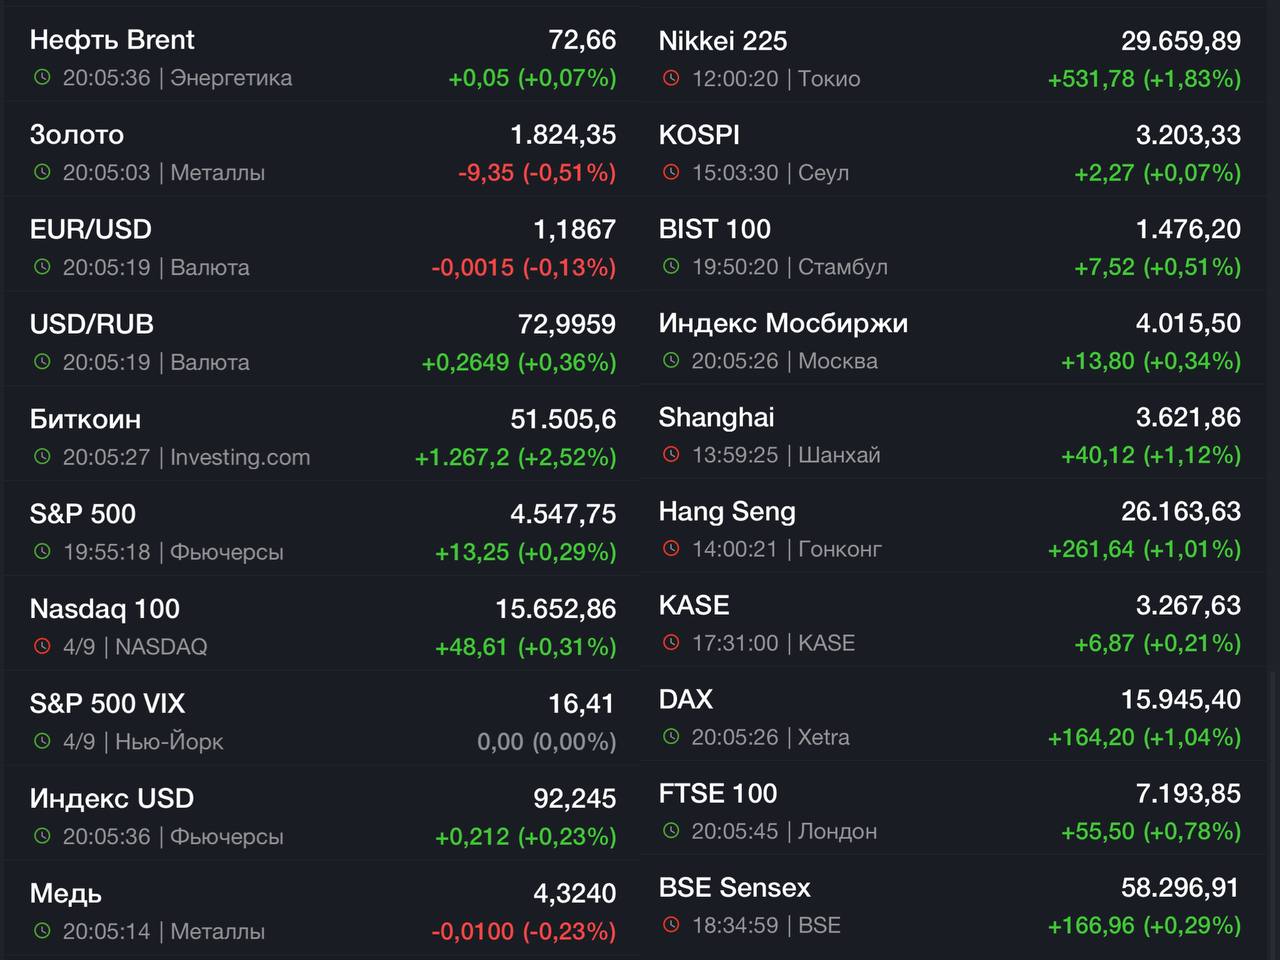The width and height of the screenshot is (1280, 960).
Task: Click the KOSPI value 3.203,33
Action: [x=1188, y=135]
